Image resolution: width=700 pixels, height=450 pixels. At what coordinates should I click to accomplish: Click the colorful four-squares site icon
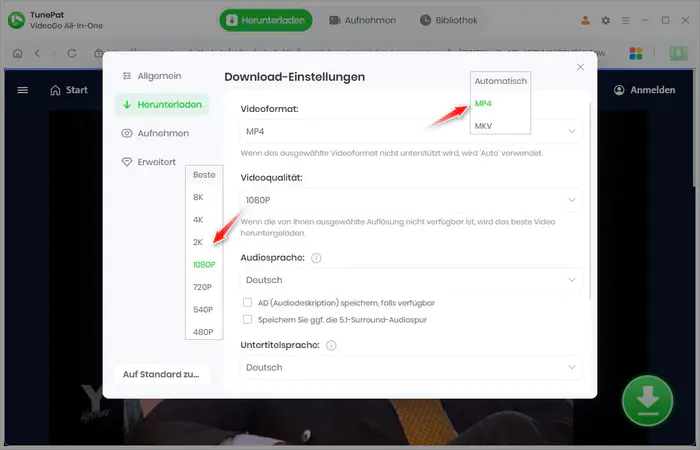pyautogui.click(x=636, y=54)
